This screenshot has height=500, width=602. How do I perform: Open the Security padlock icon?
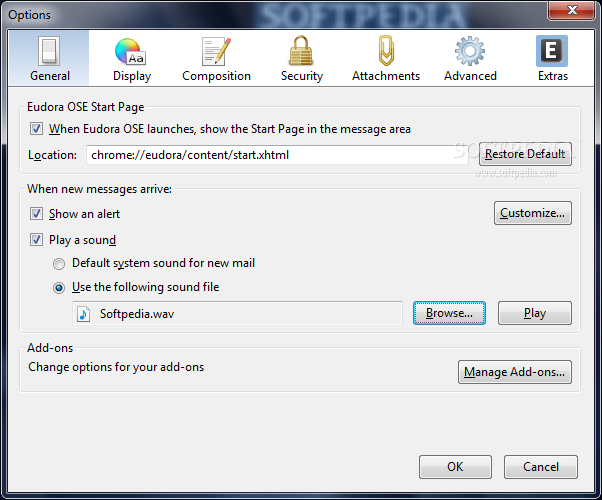(301, 51)
